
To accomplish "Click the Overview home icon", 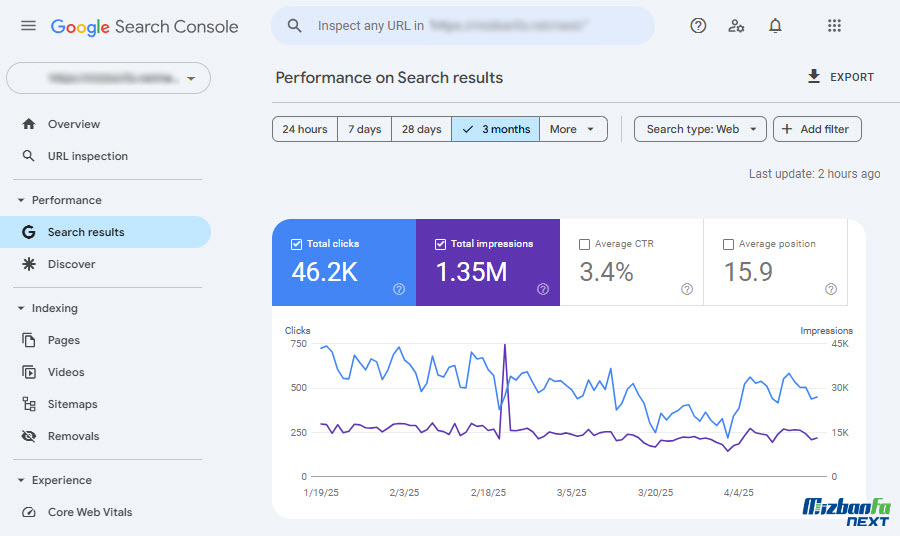I will [29, 124].
